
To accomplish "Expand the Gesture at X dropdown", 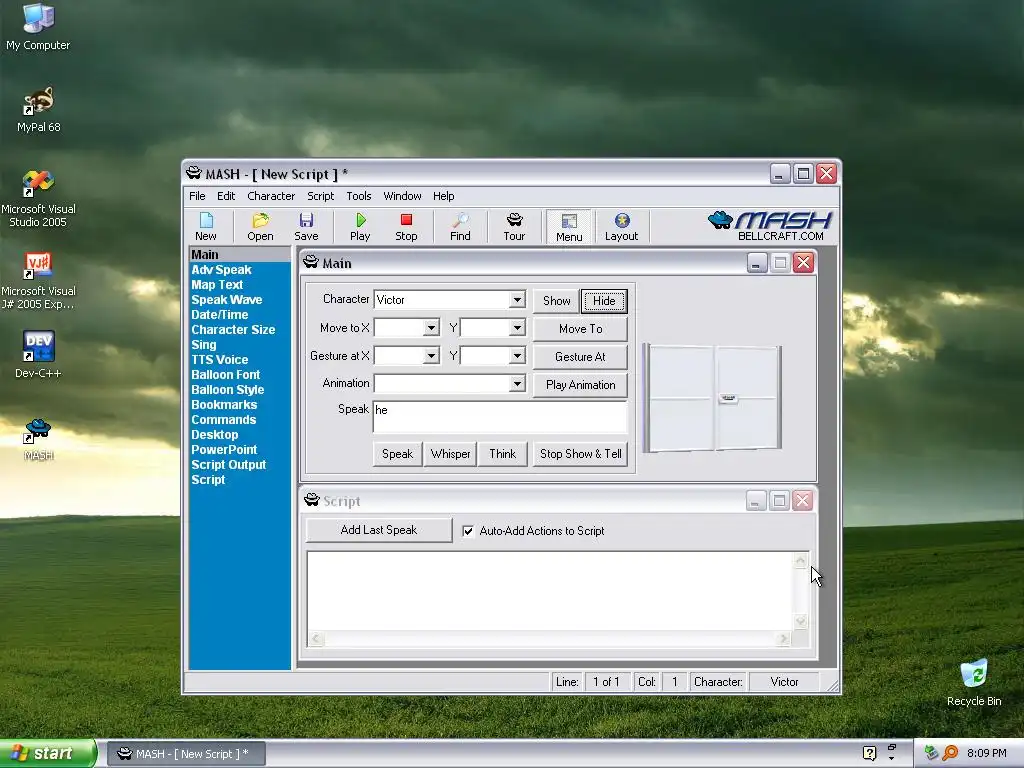I will (431, 356).
